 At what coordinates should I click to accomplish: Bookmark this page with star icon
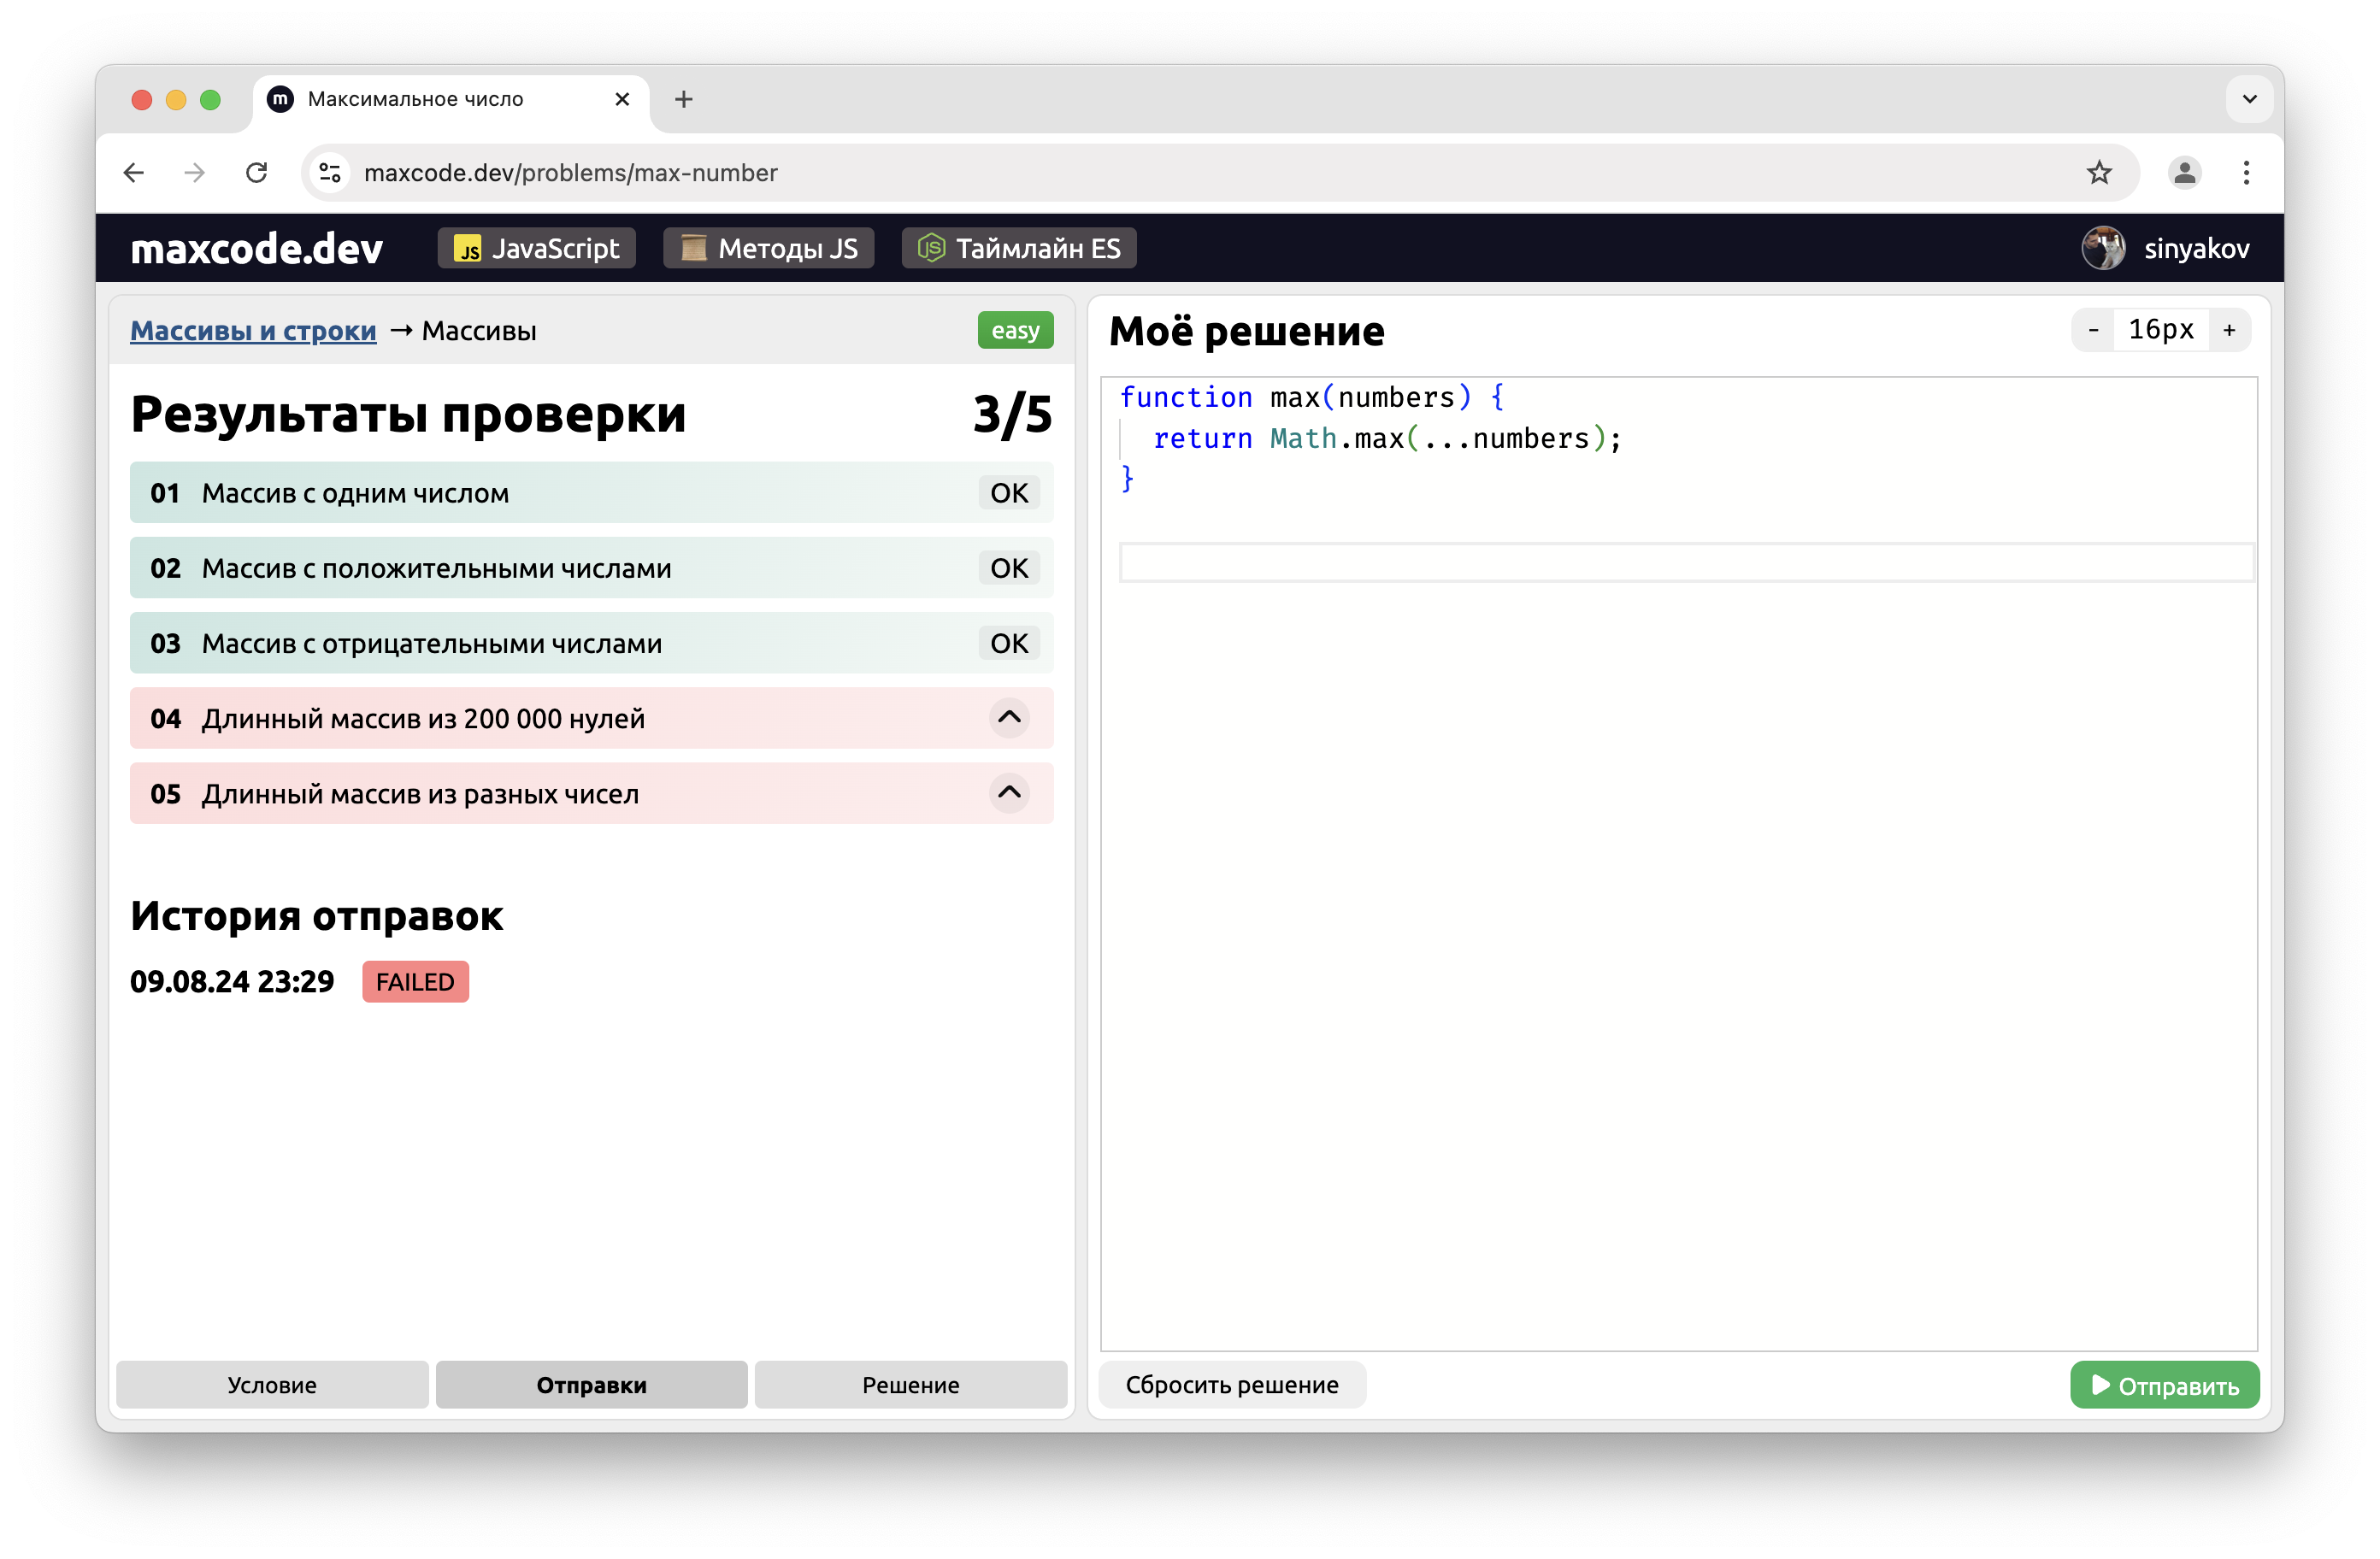(x=2099, y=173)
